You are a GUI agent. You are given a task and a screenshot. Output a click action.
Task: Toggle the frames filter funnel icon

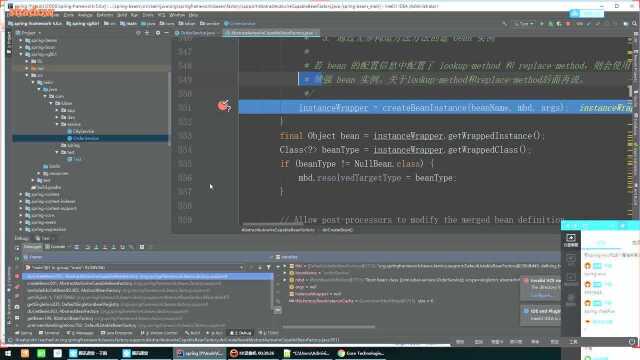(x=268, y=268)
